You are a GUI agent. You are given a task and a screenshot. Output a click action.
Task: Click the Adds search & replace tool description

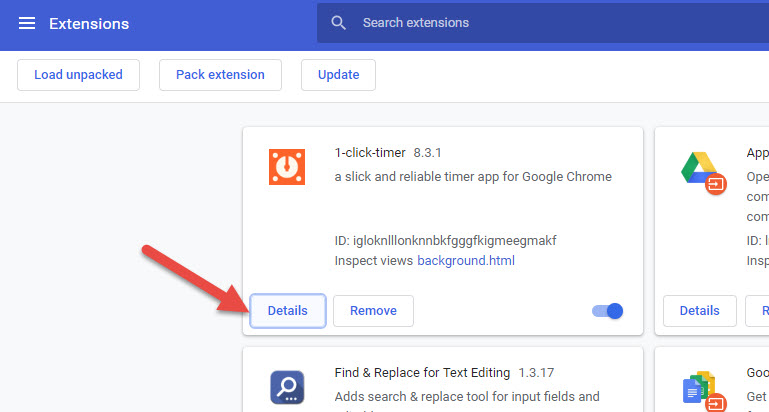tap(467, 396)
